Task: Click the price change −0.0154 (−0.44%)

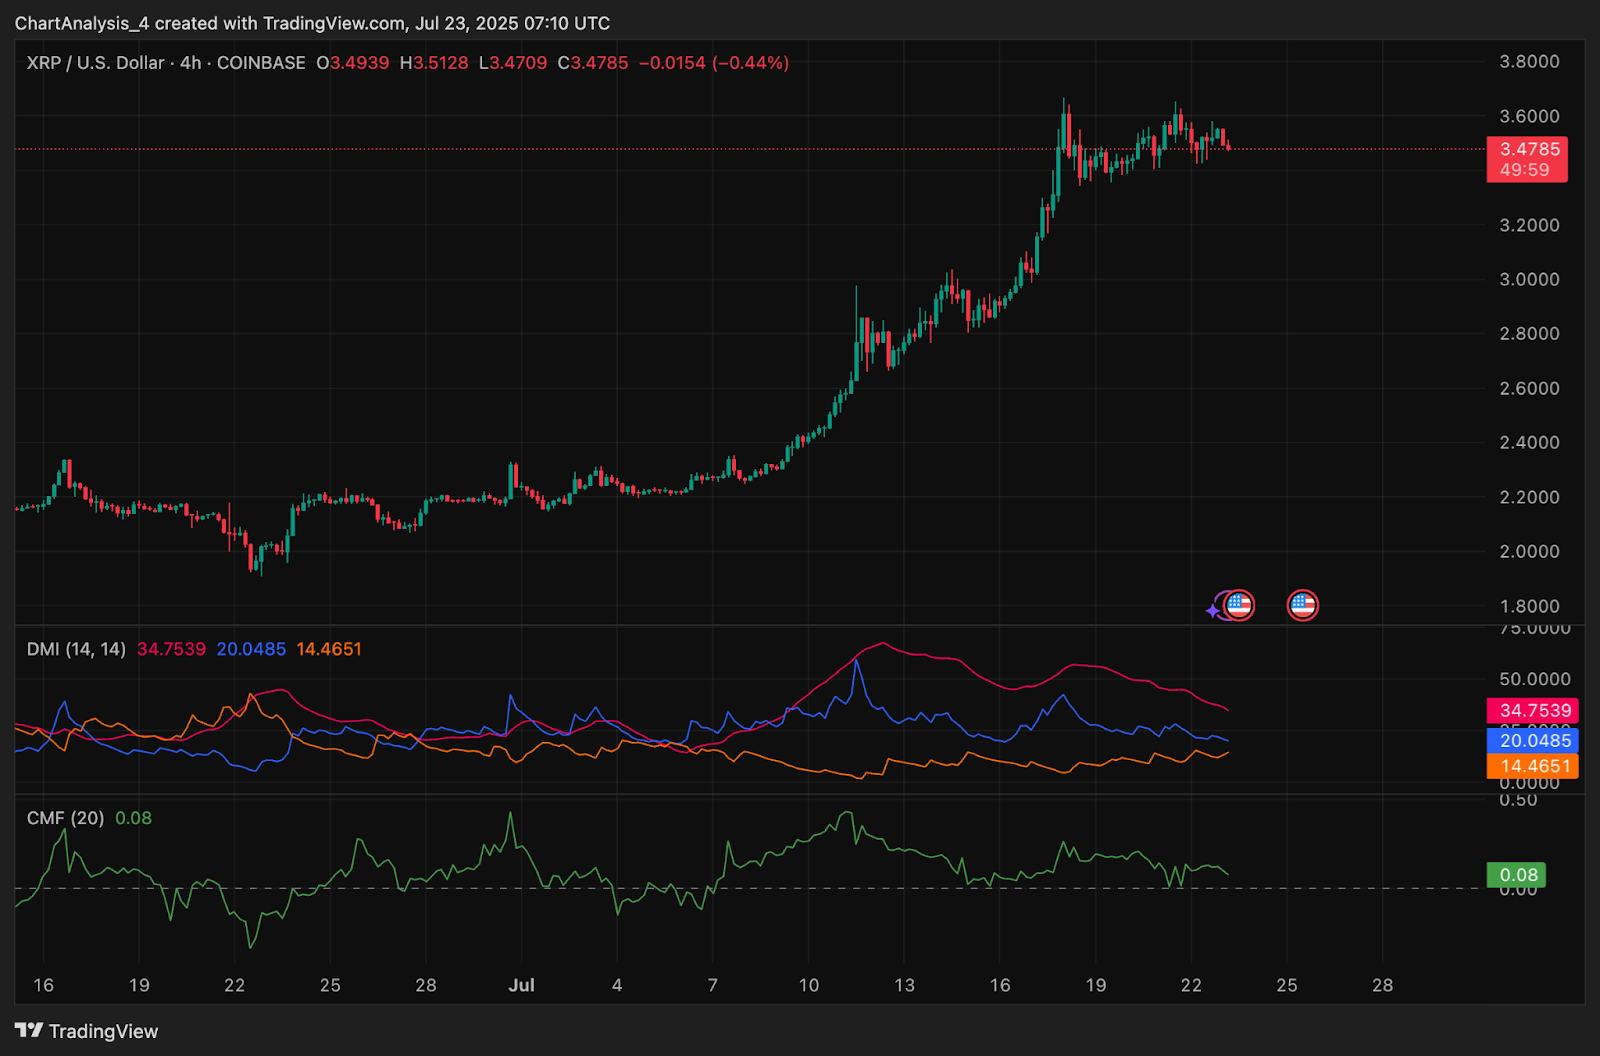Action: point(713,63)
